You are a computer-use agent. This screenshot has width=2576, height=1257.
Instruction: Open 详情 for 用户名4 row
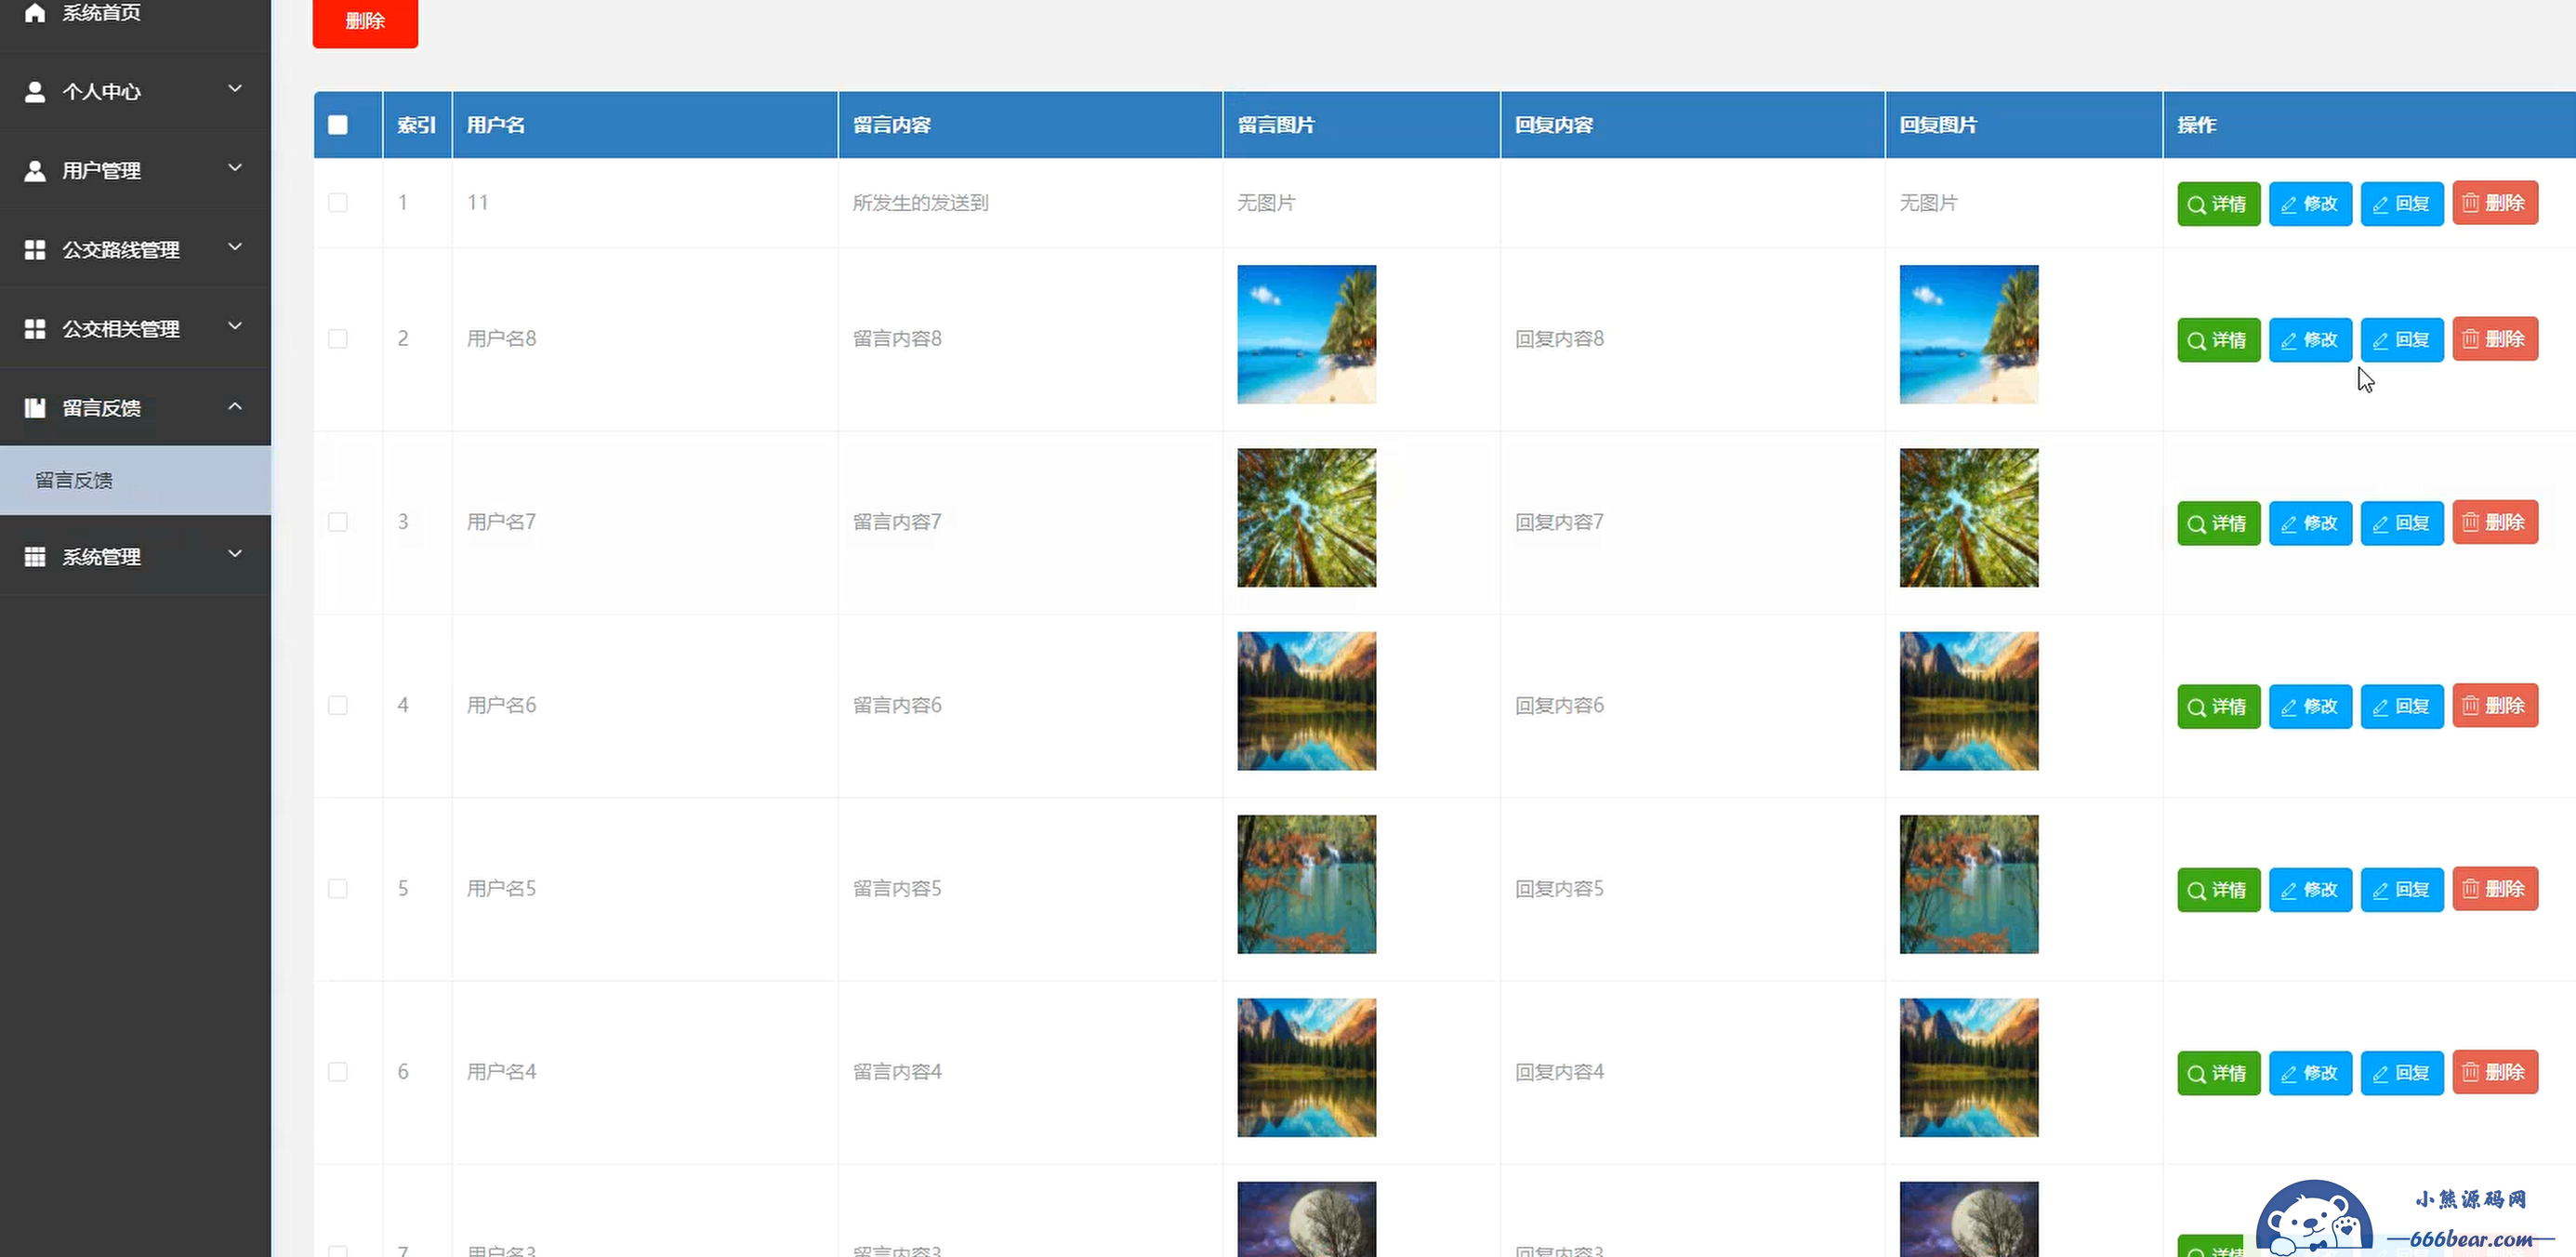coord(2218,1073)
